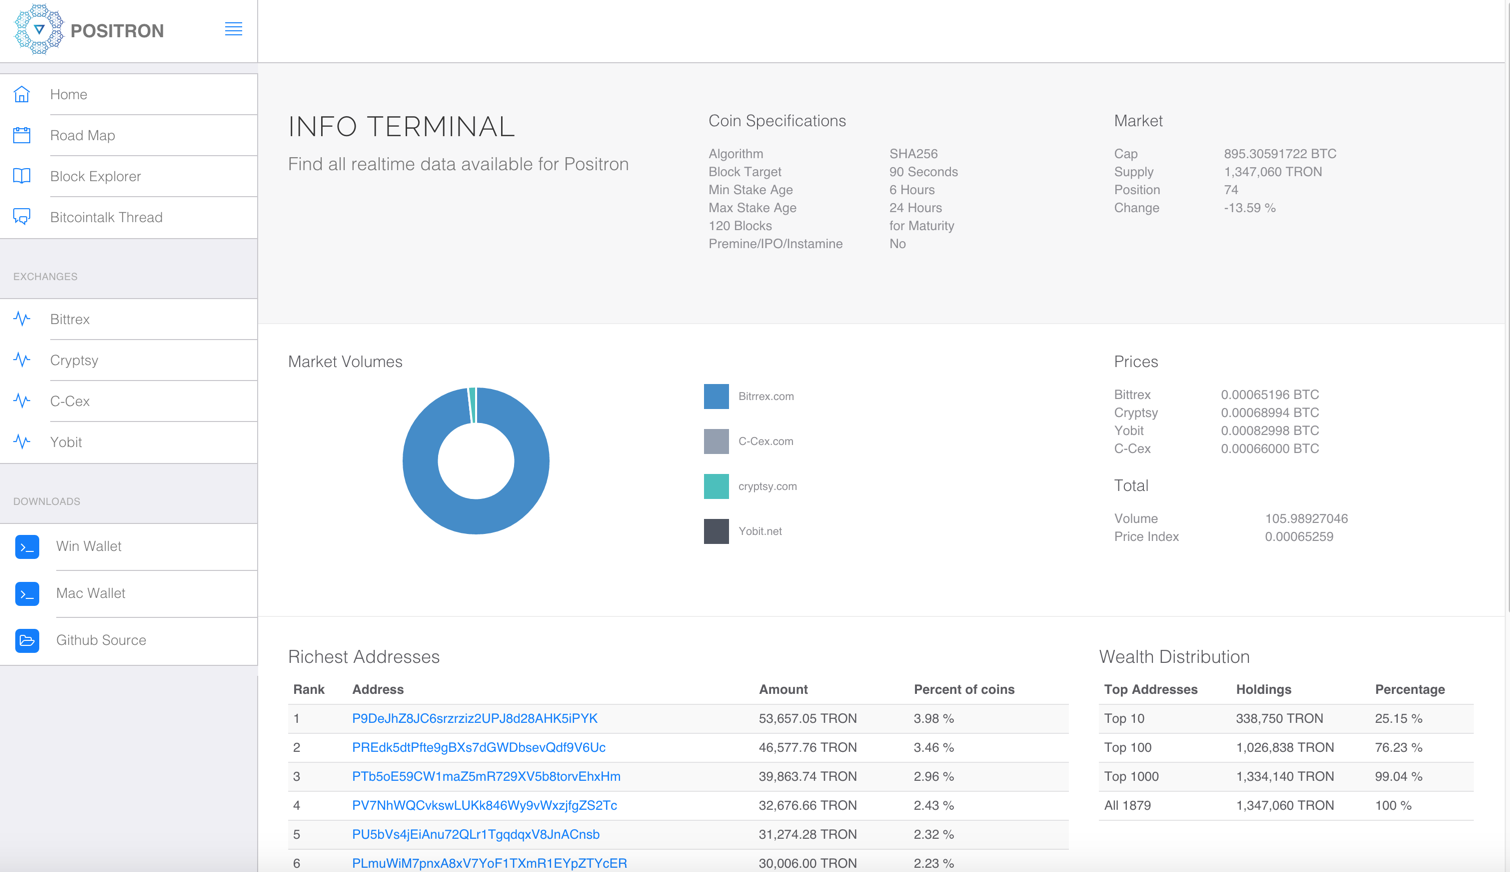Click the Bitrrex.com blue legend swatch
The width and height of the screenshot is (1510, 872).
pos(716,396)
